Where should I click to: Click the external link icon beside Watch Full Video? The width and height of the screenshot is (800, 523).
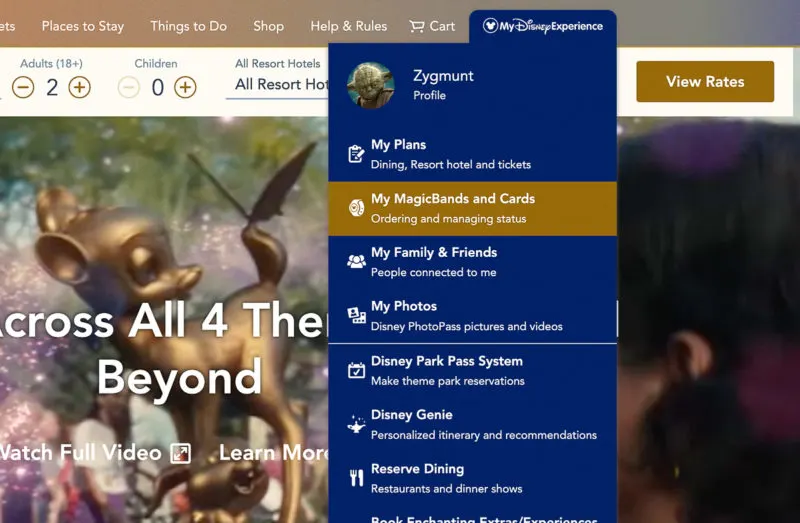181,453
